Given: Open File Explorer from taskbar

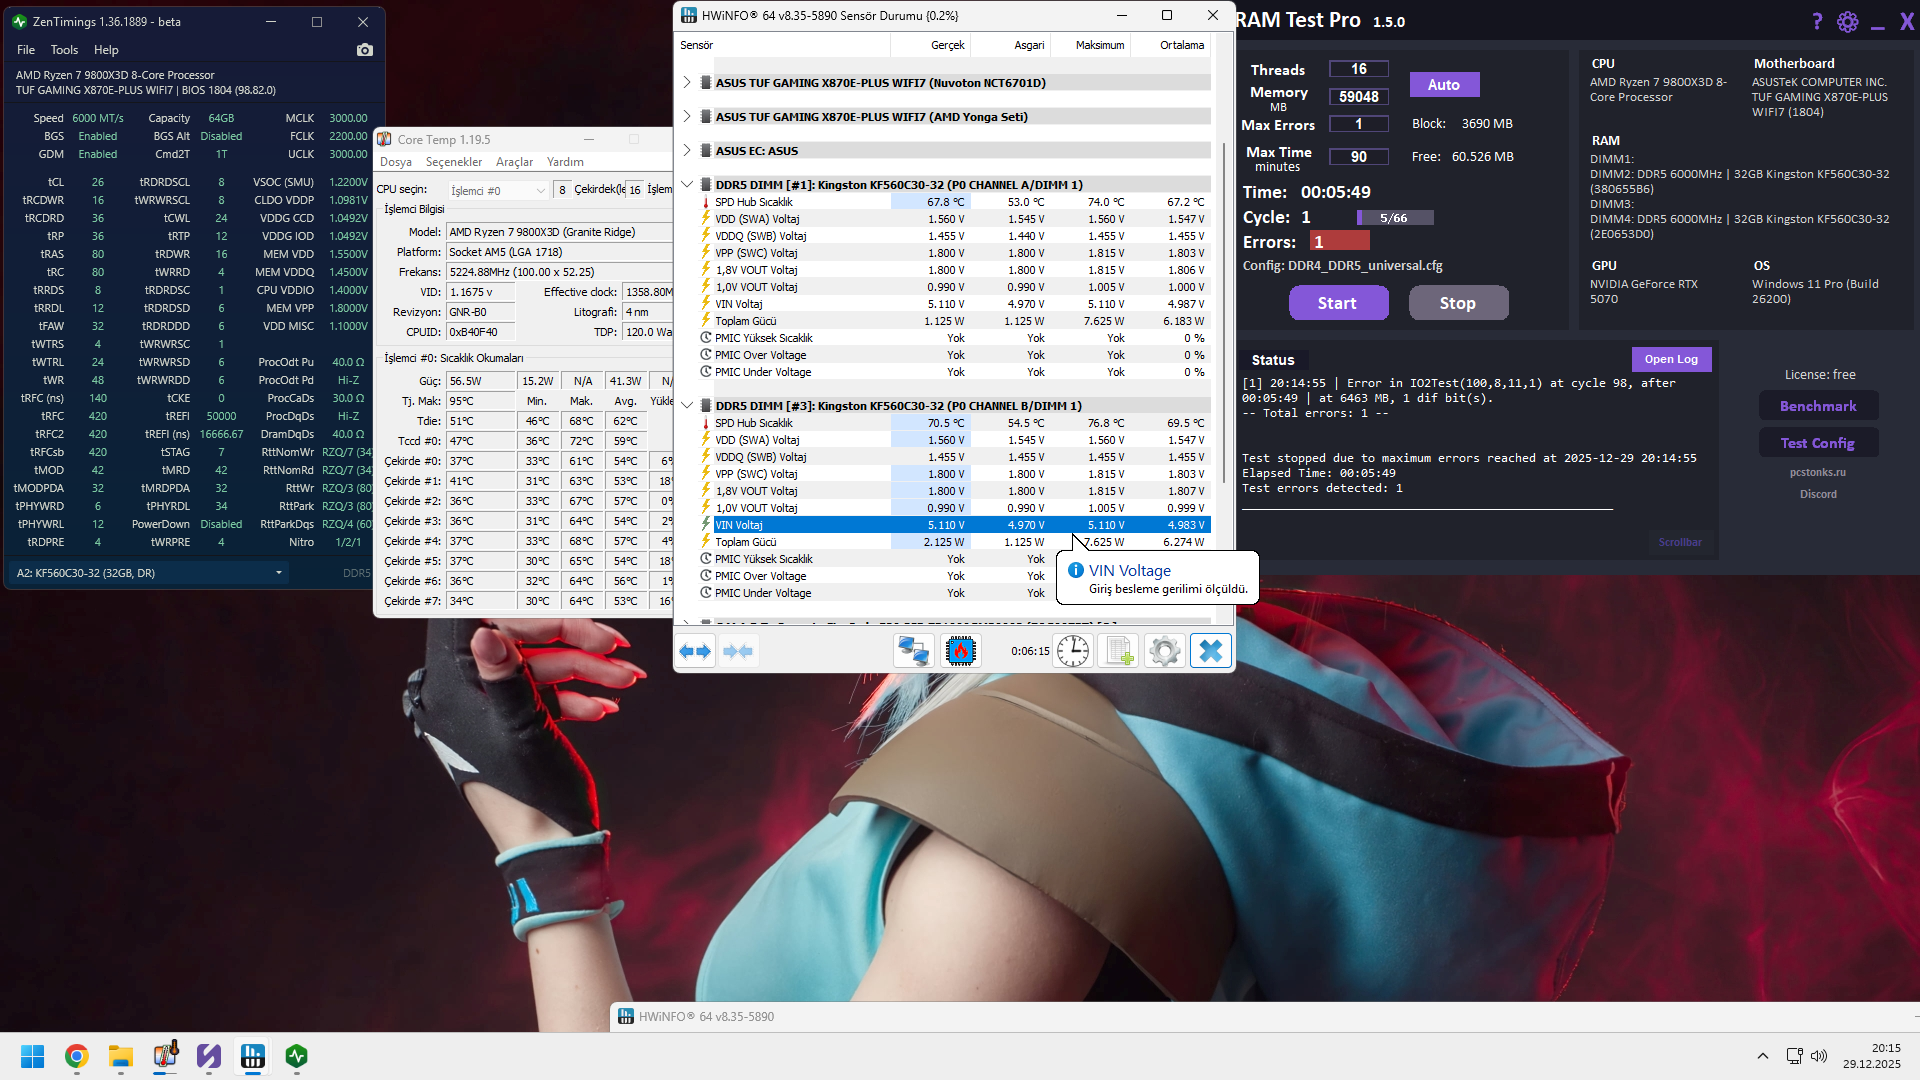Looking at the screenshot, I should pos(121,1056).
